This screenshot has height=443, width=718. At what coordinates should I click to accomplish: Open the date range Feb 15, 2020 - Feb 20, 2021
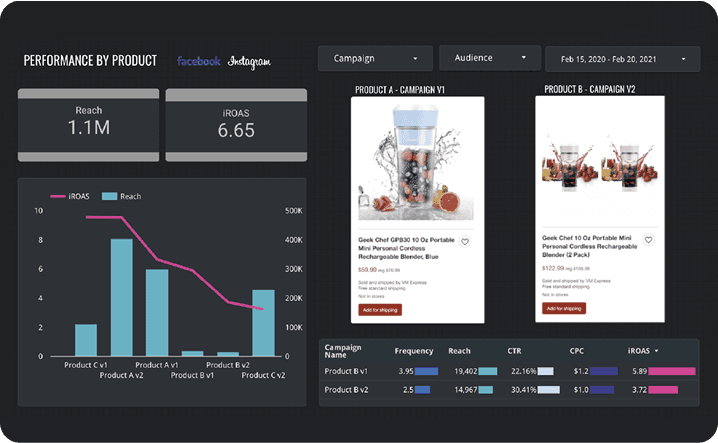point(622,59)
